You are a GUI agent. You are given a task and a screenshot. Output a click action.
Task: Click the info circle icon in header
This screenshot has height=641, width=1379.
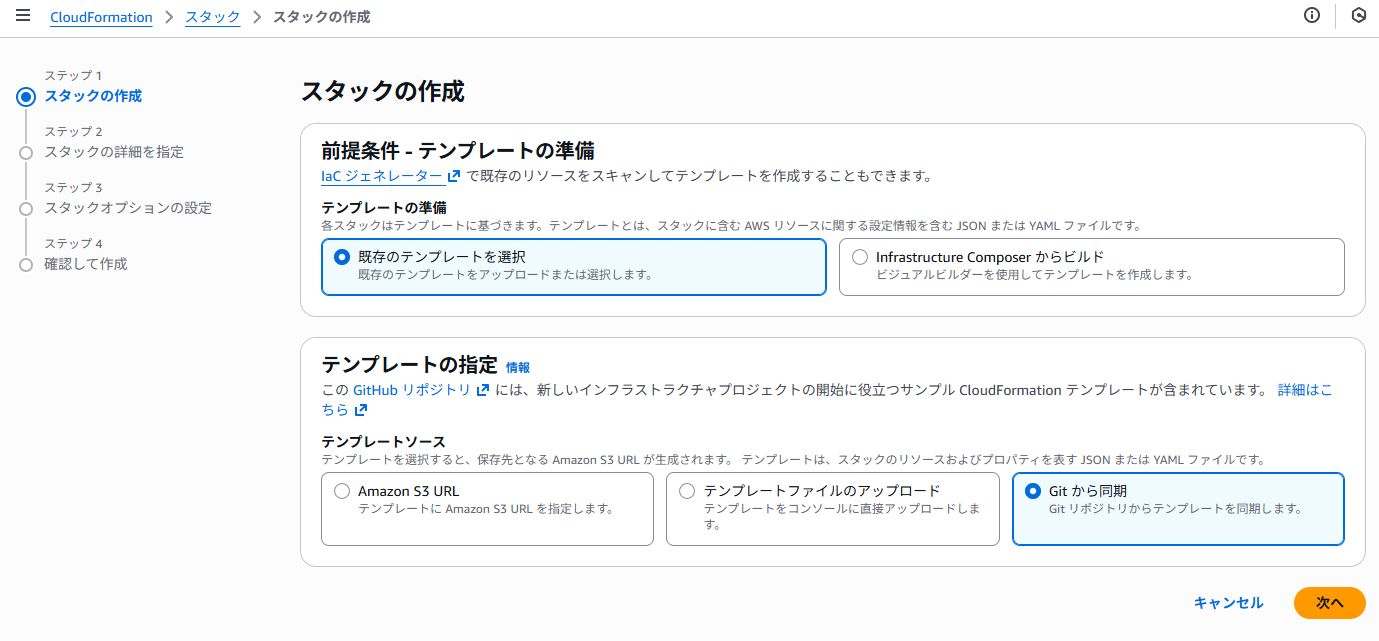point(1312,16)
